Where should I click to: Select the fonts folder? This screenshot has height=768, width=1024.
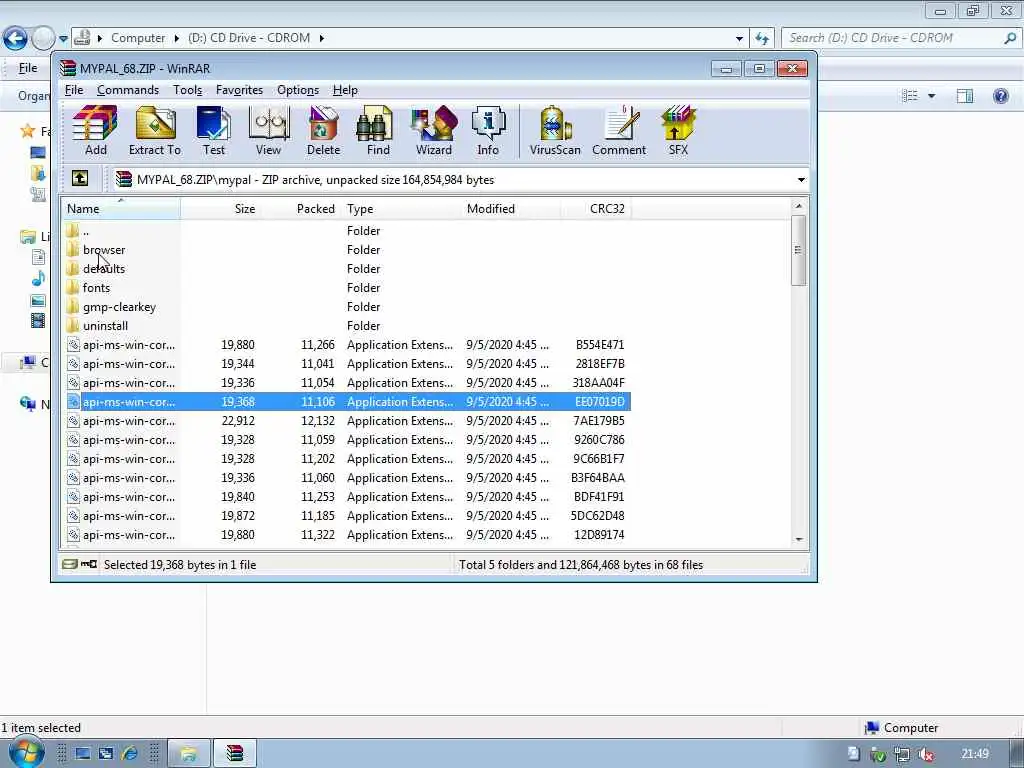click(x=97, y=287)
